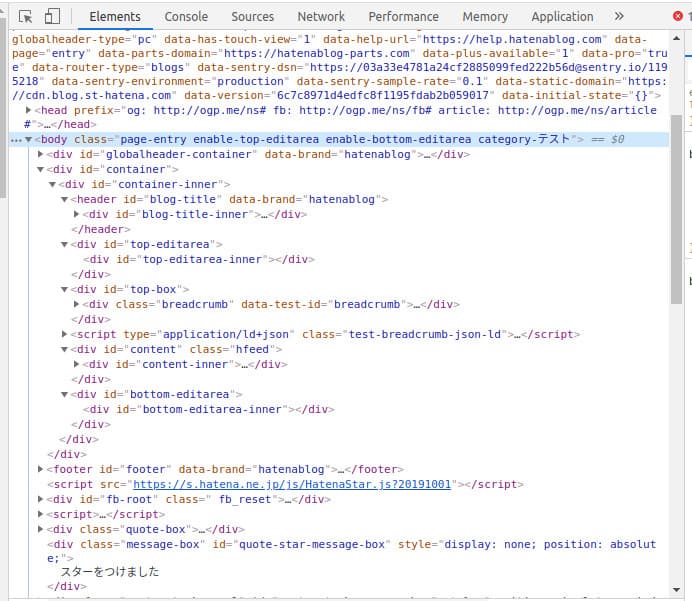
Task: Expand the globalheader-container div
Action: [x=41, y=154]
